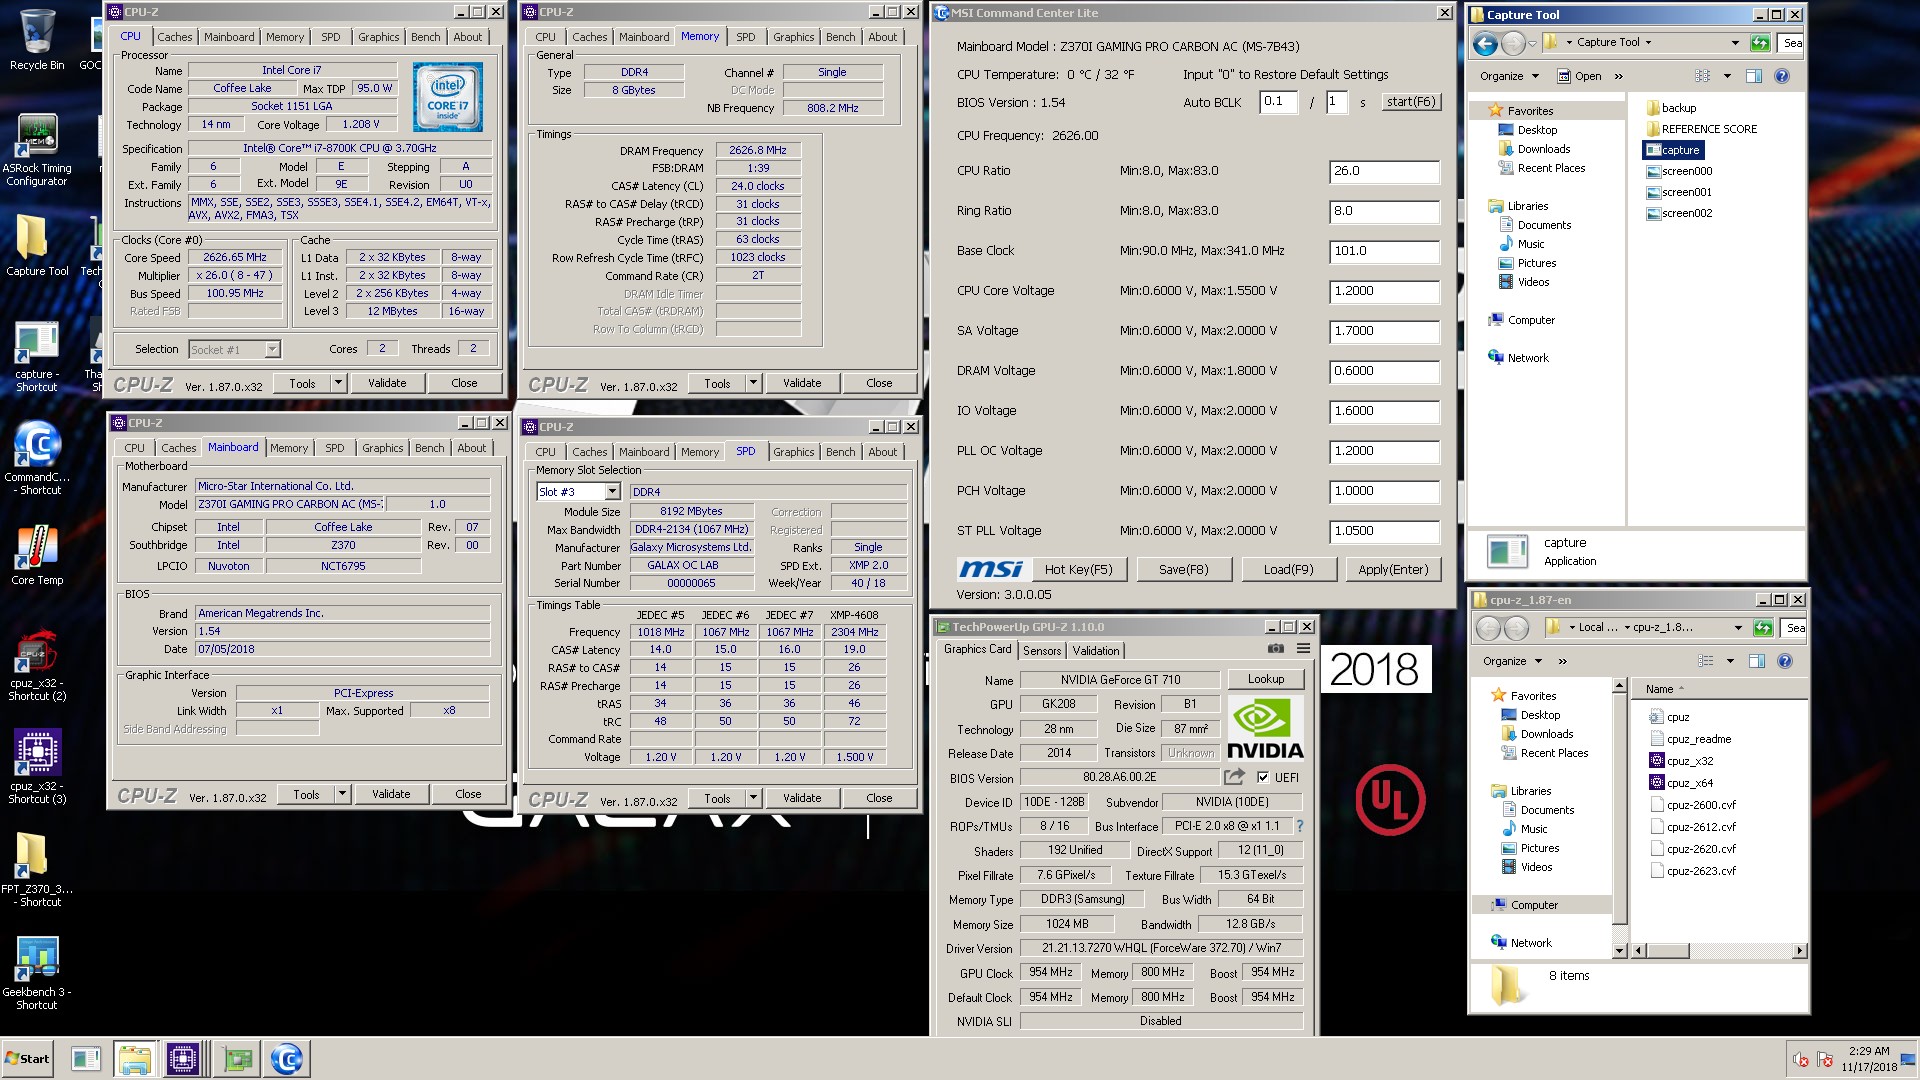Click Downloads in Capture Tool favorites
Image resolution: width=1920 pixels, height=1080 pixels.
tap(1534, 149)
